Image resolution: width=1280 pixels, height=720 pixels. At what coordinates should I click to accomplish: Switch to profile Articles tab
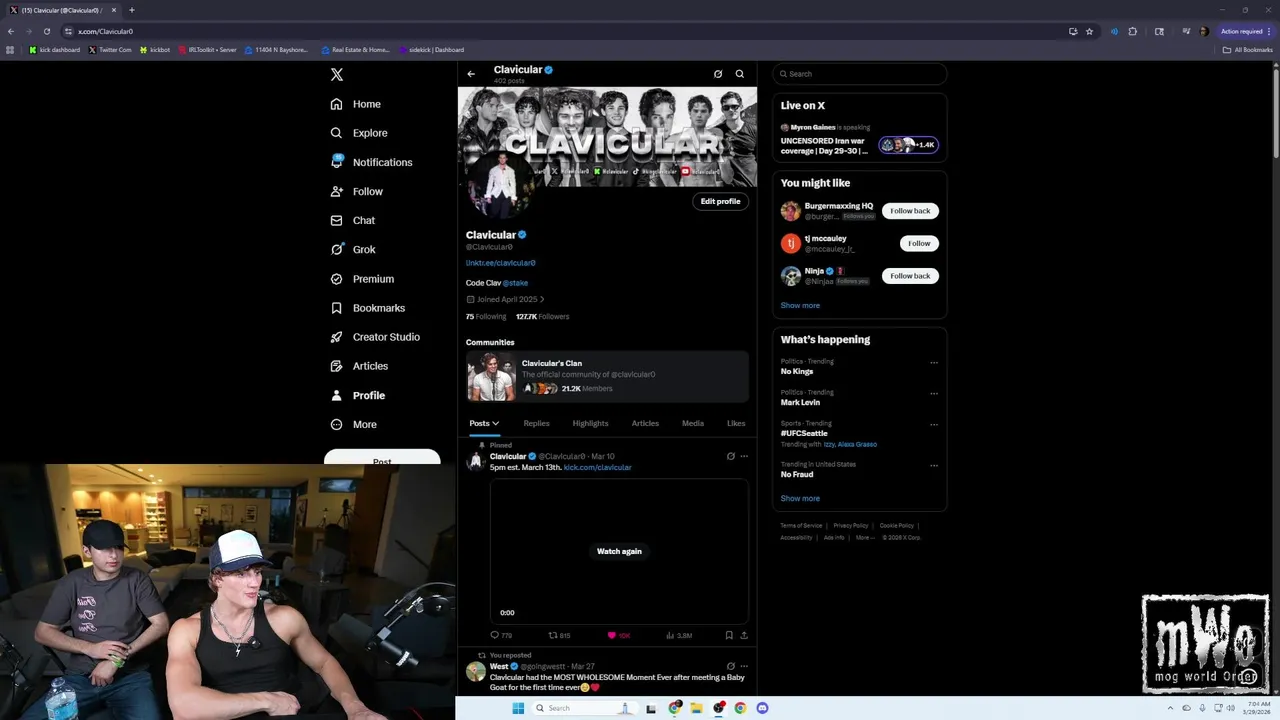tap(645, 423)
